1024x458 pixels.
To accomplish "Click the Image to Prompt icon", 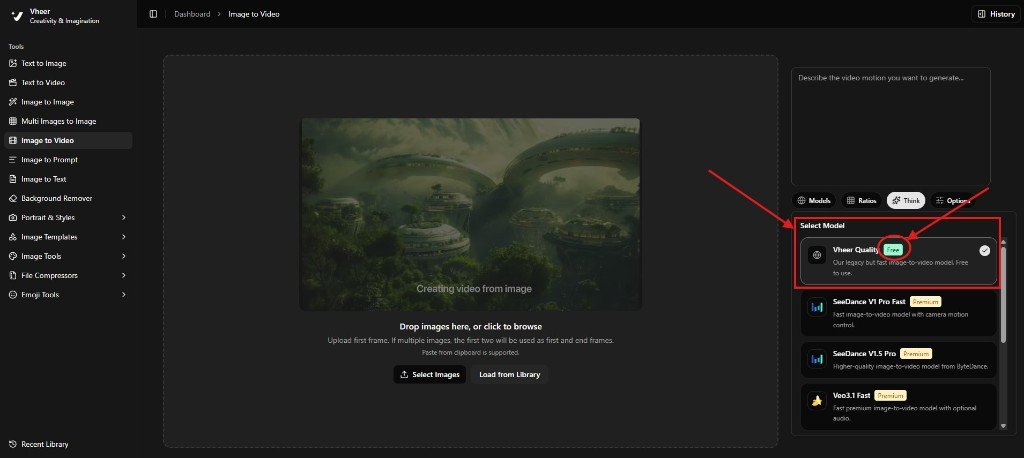I will [x=12, y=160].
